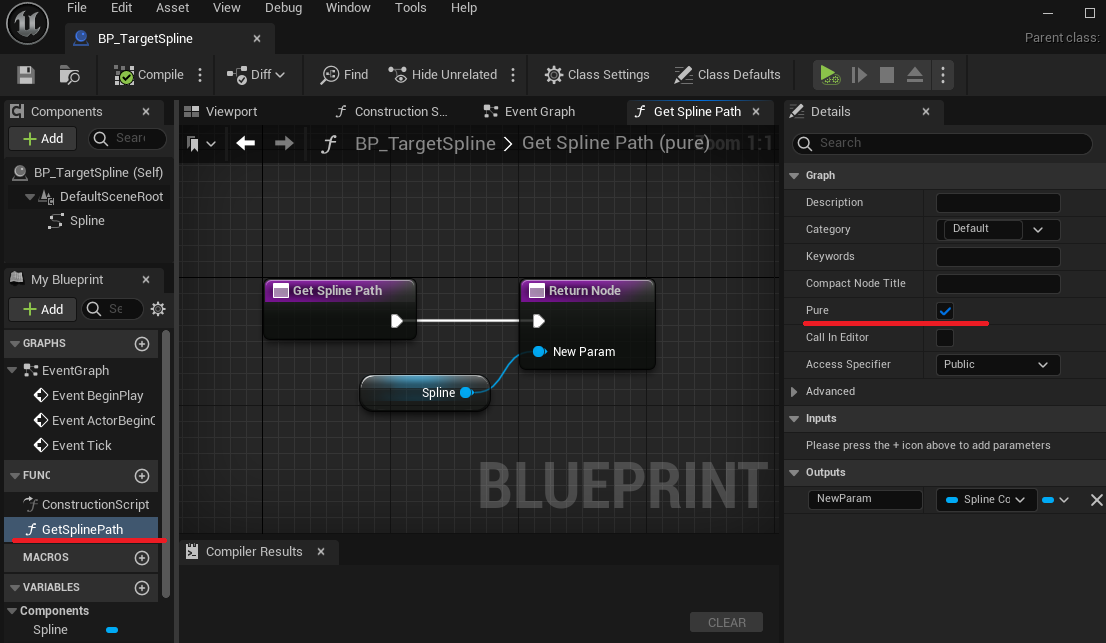
Task: Compile the blueprint
Action: click(149, 75)
